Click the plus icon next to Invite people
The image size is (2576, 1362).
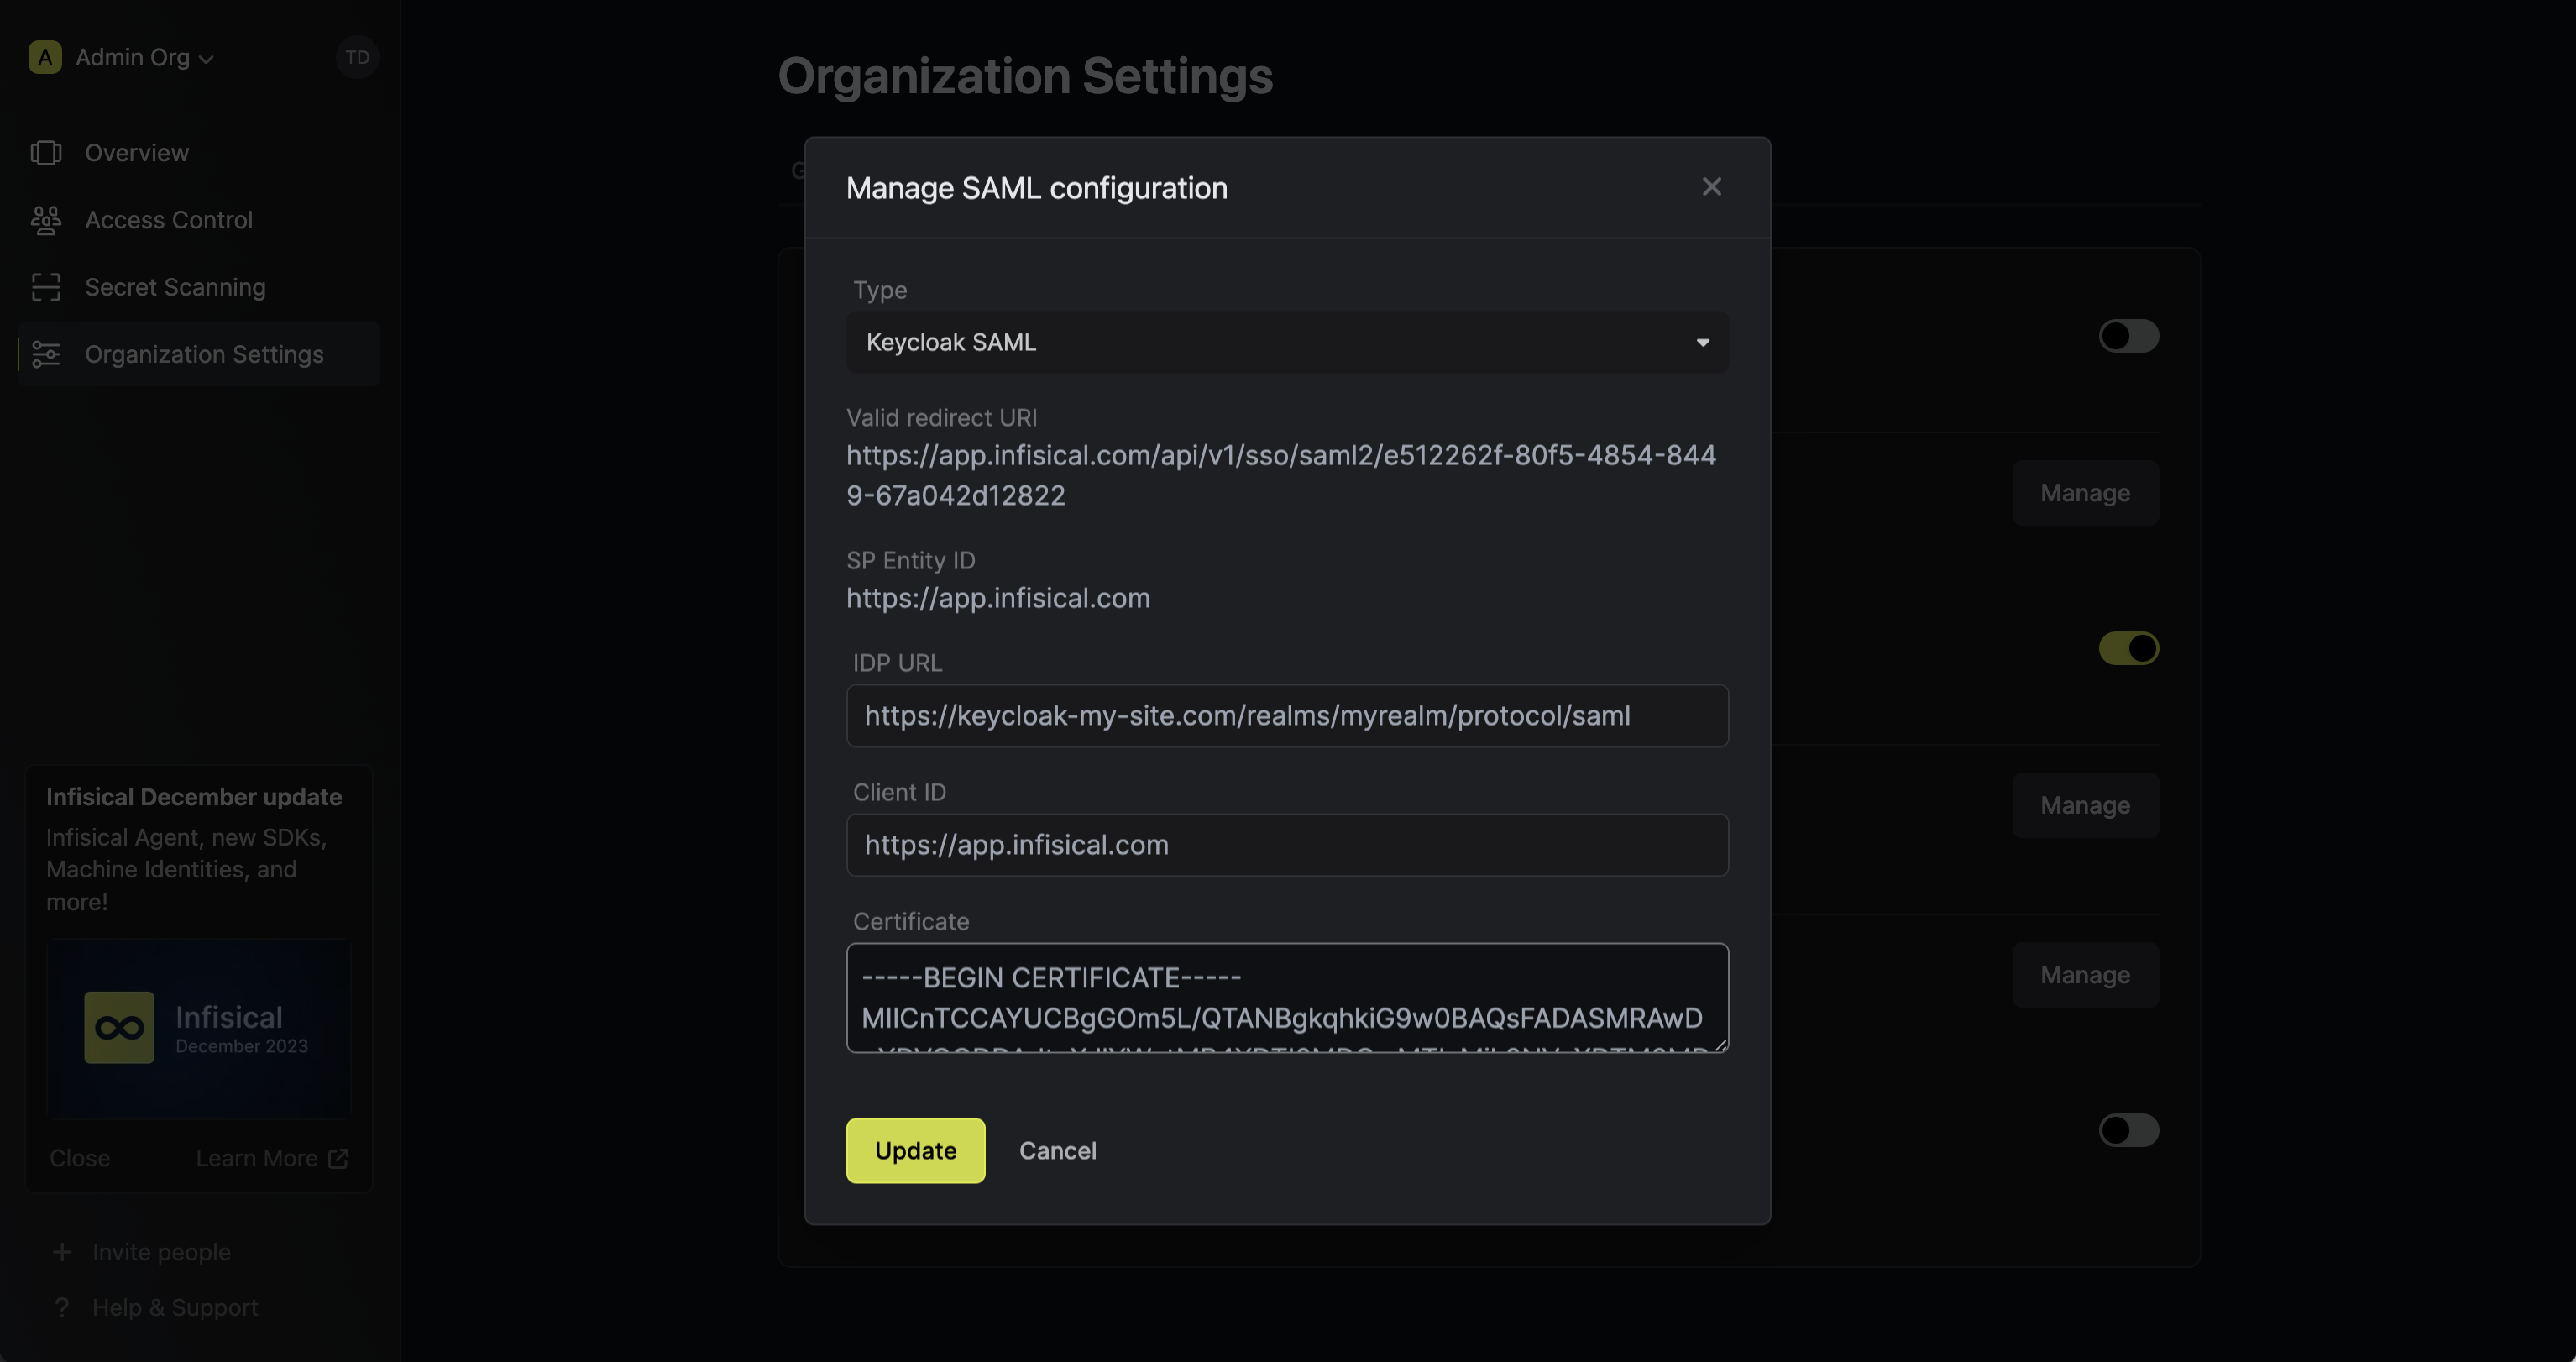62,1252
